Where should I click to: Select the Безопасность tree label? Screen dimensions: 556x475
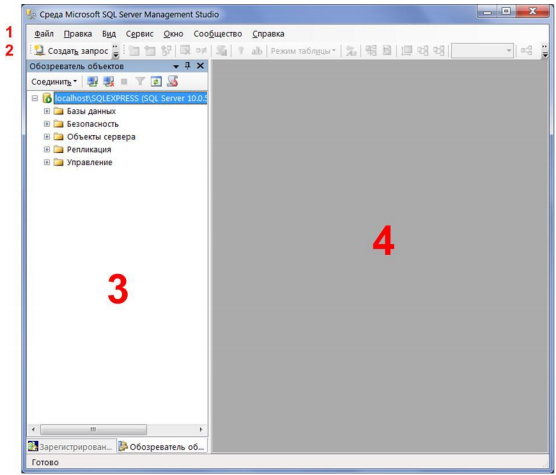[93, 124]
